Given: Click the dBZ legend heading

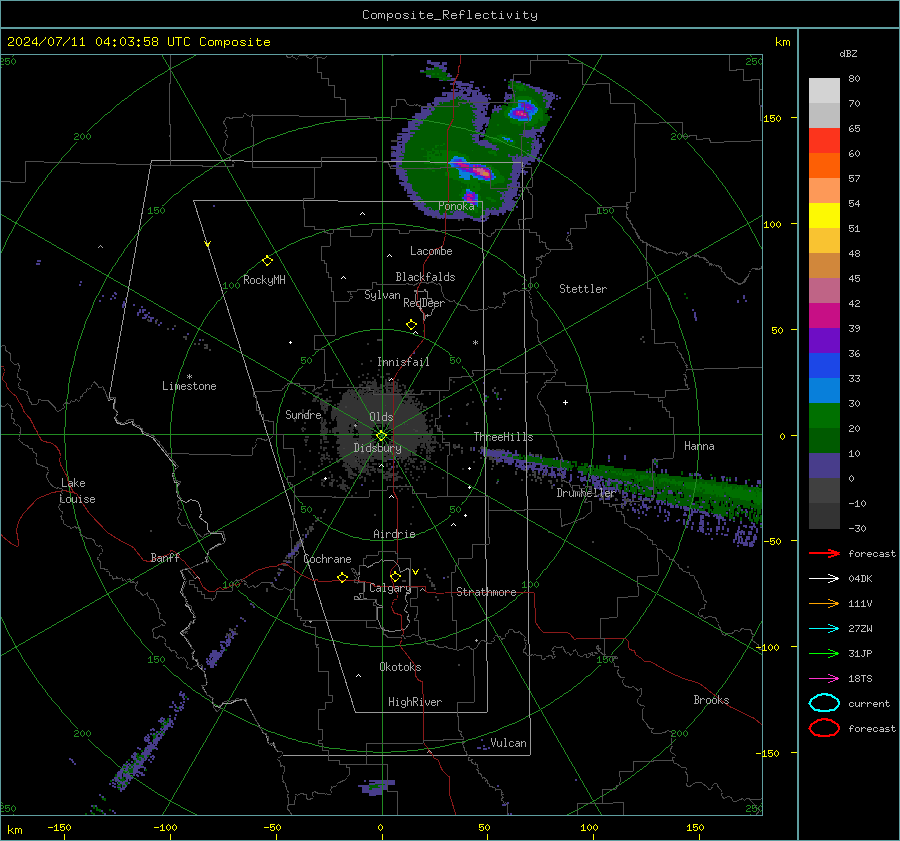Looking at the screenshot, I should click(x=848, y=53).
